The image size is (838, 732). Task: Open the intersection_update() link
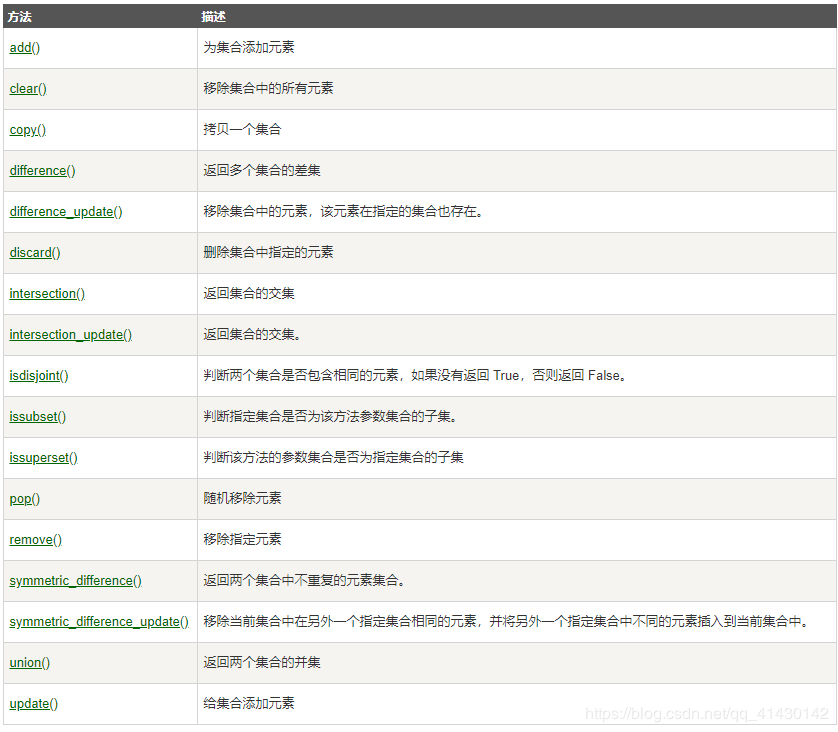(x=71, y=335)
